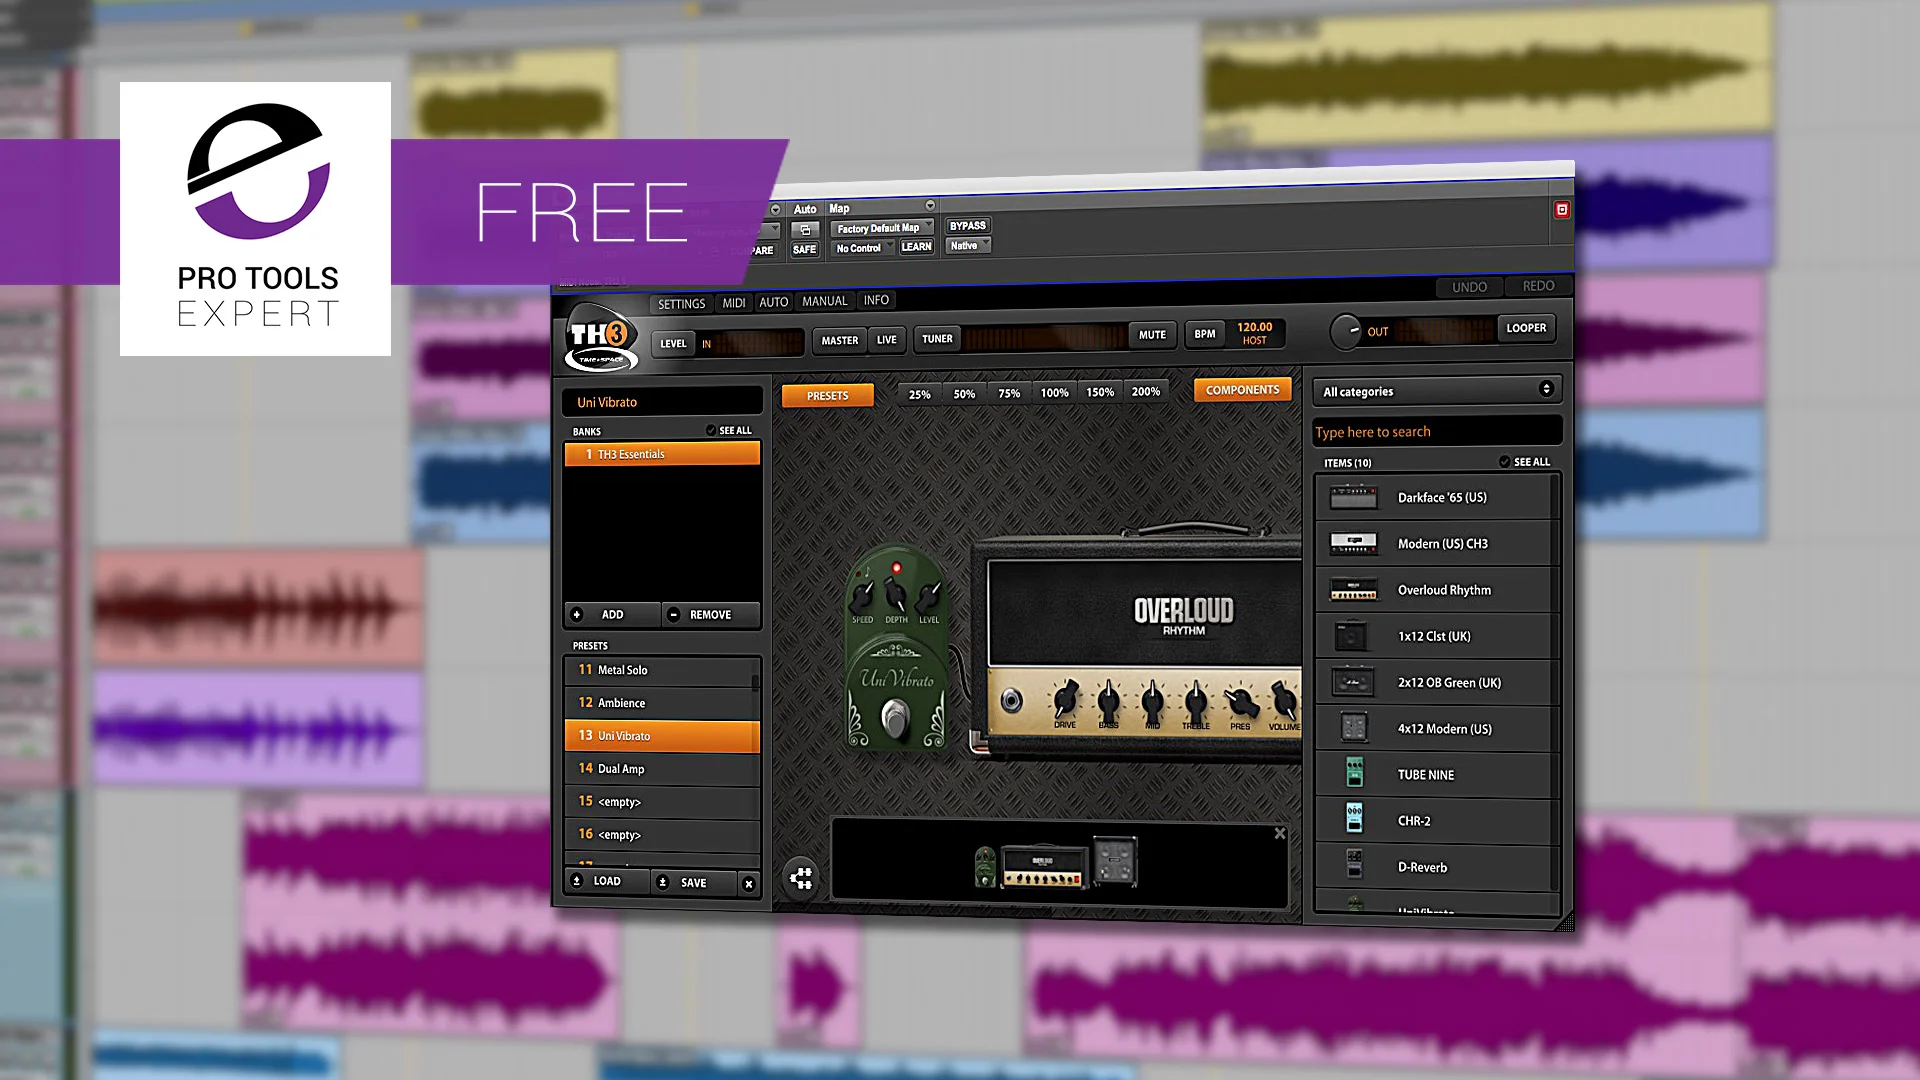
Task: Select the Darkface '65 (US) amp icon
Action: click(1353, 497)
